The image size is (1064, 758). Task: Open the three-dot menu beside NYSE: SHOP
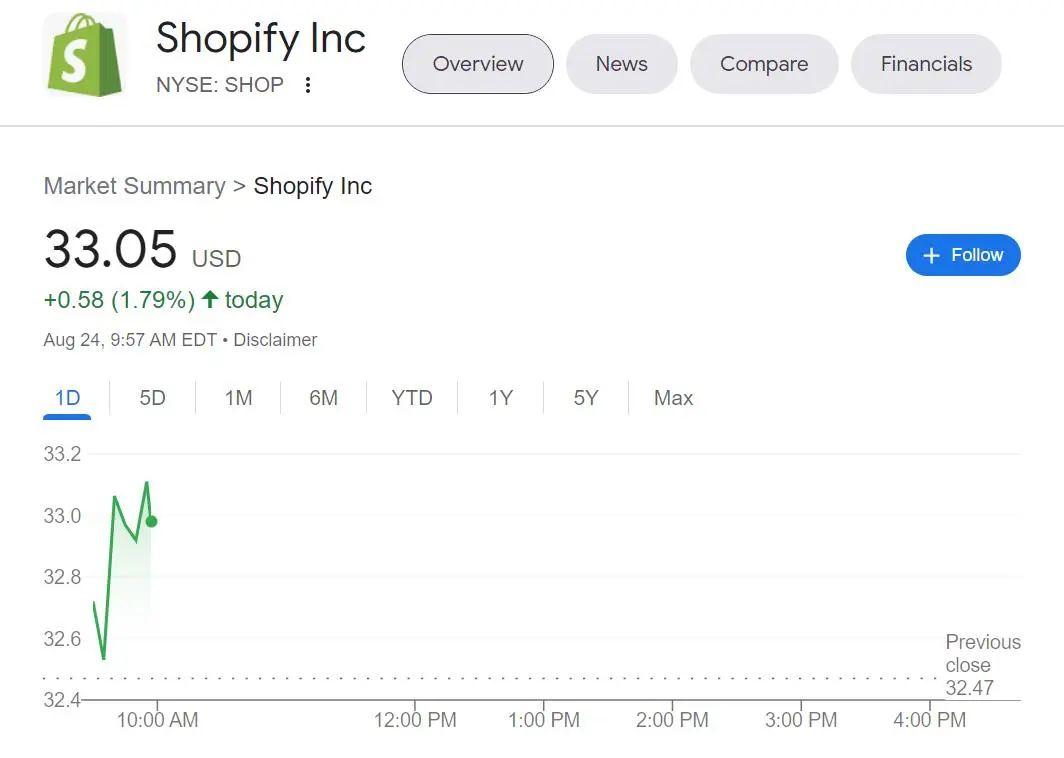308,85
